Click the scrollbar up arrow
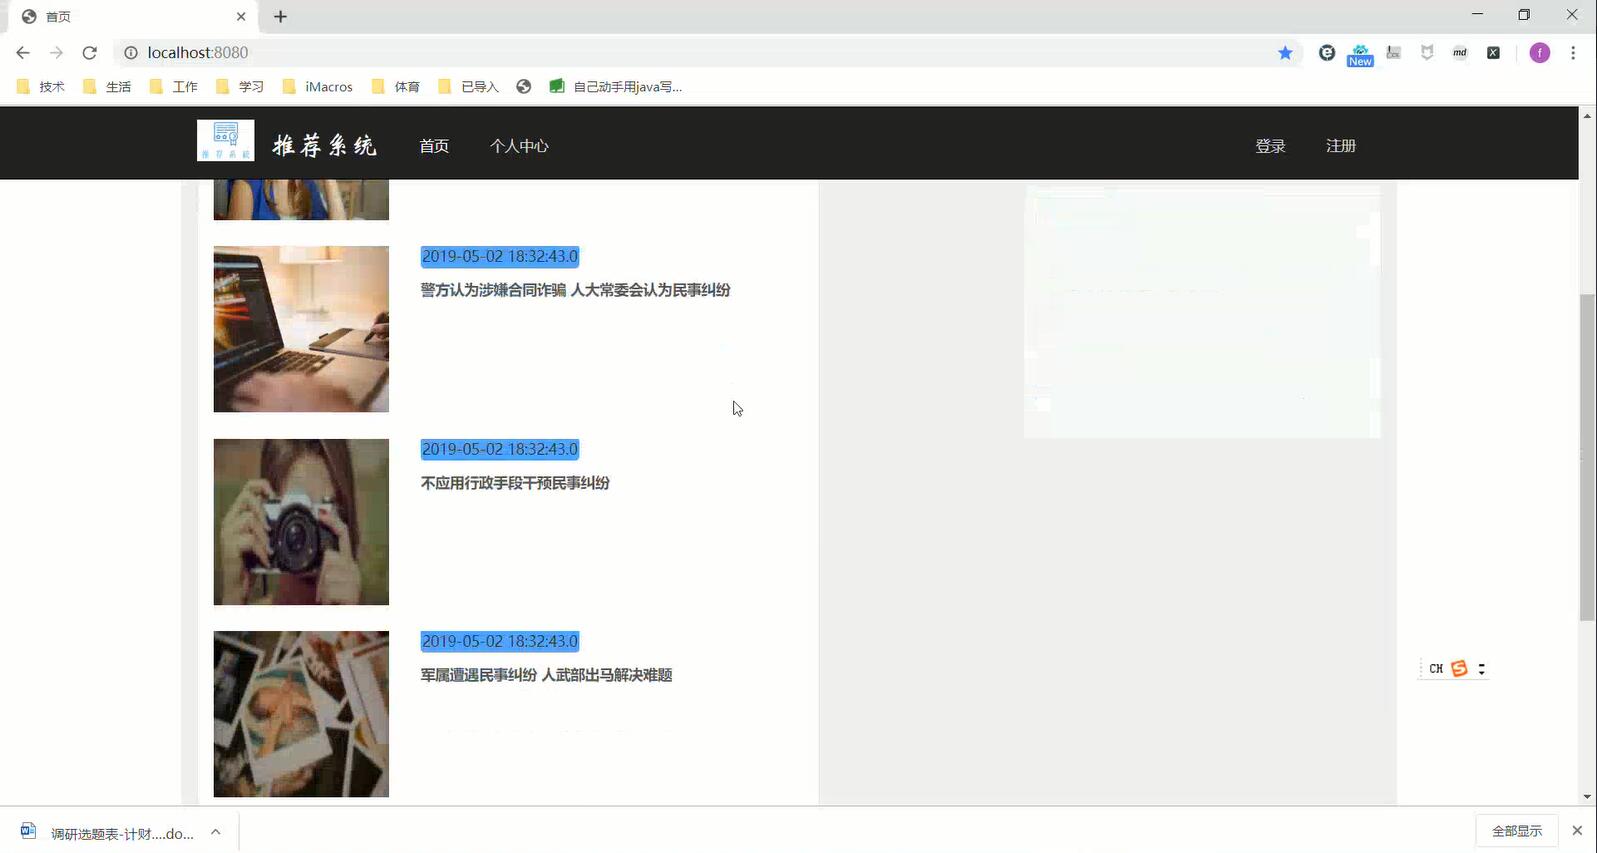This screenshot has width=1597, height=853. tap(1587, 116)
